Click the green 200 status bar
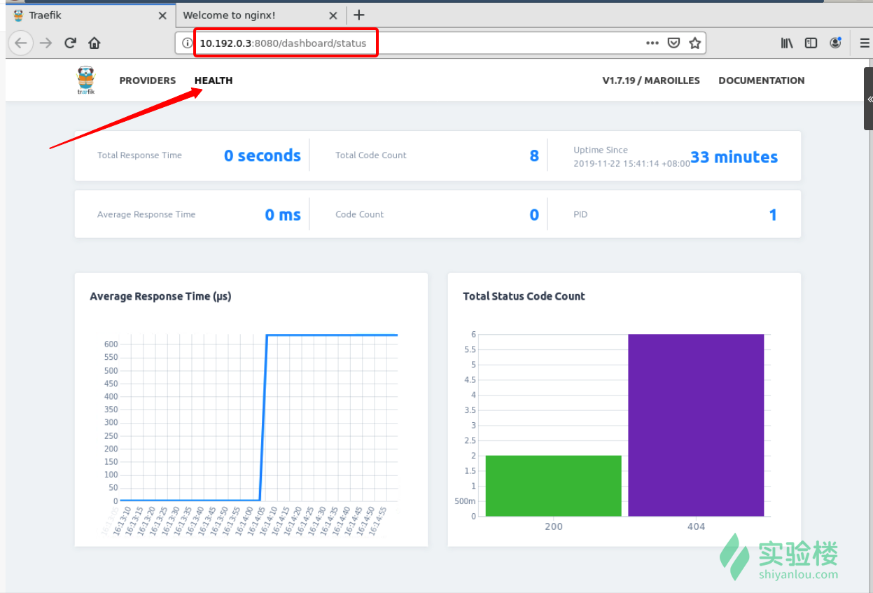Screen dimensions: 873x593 pos(553,486)
